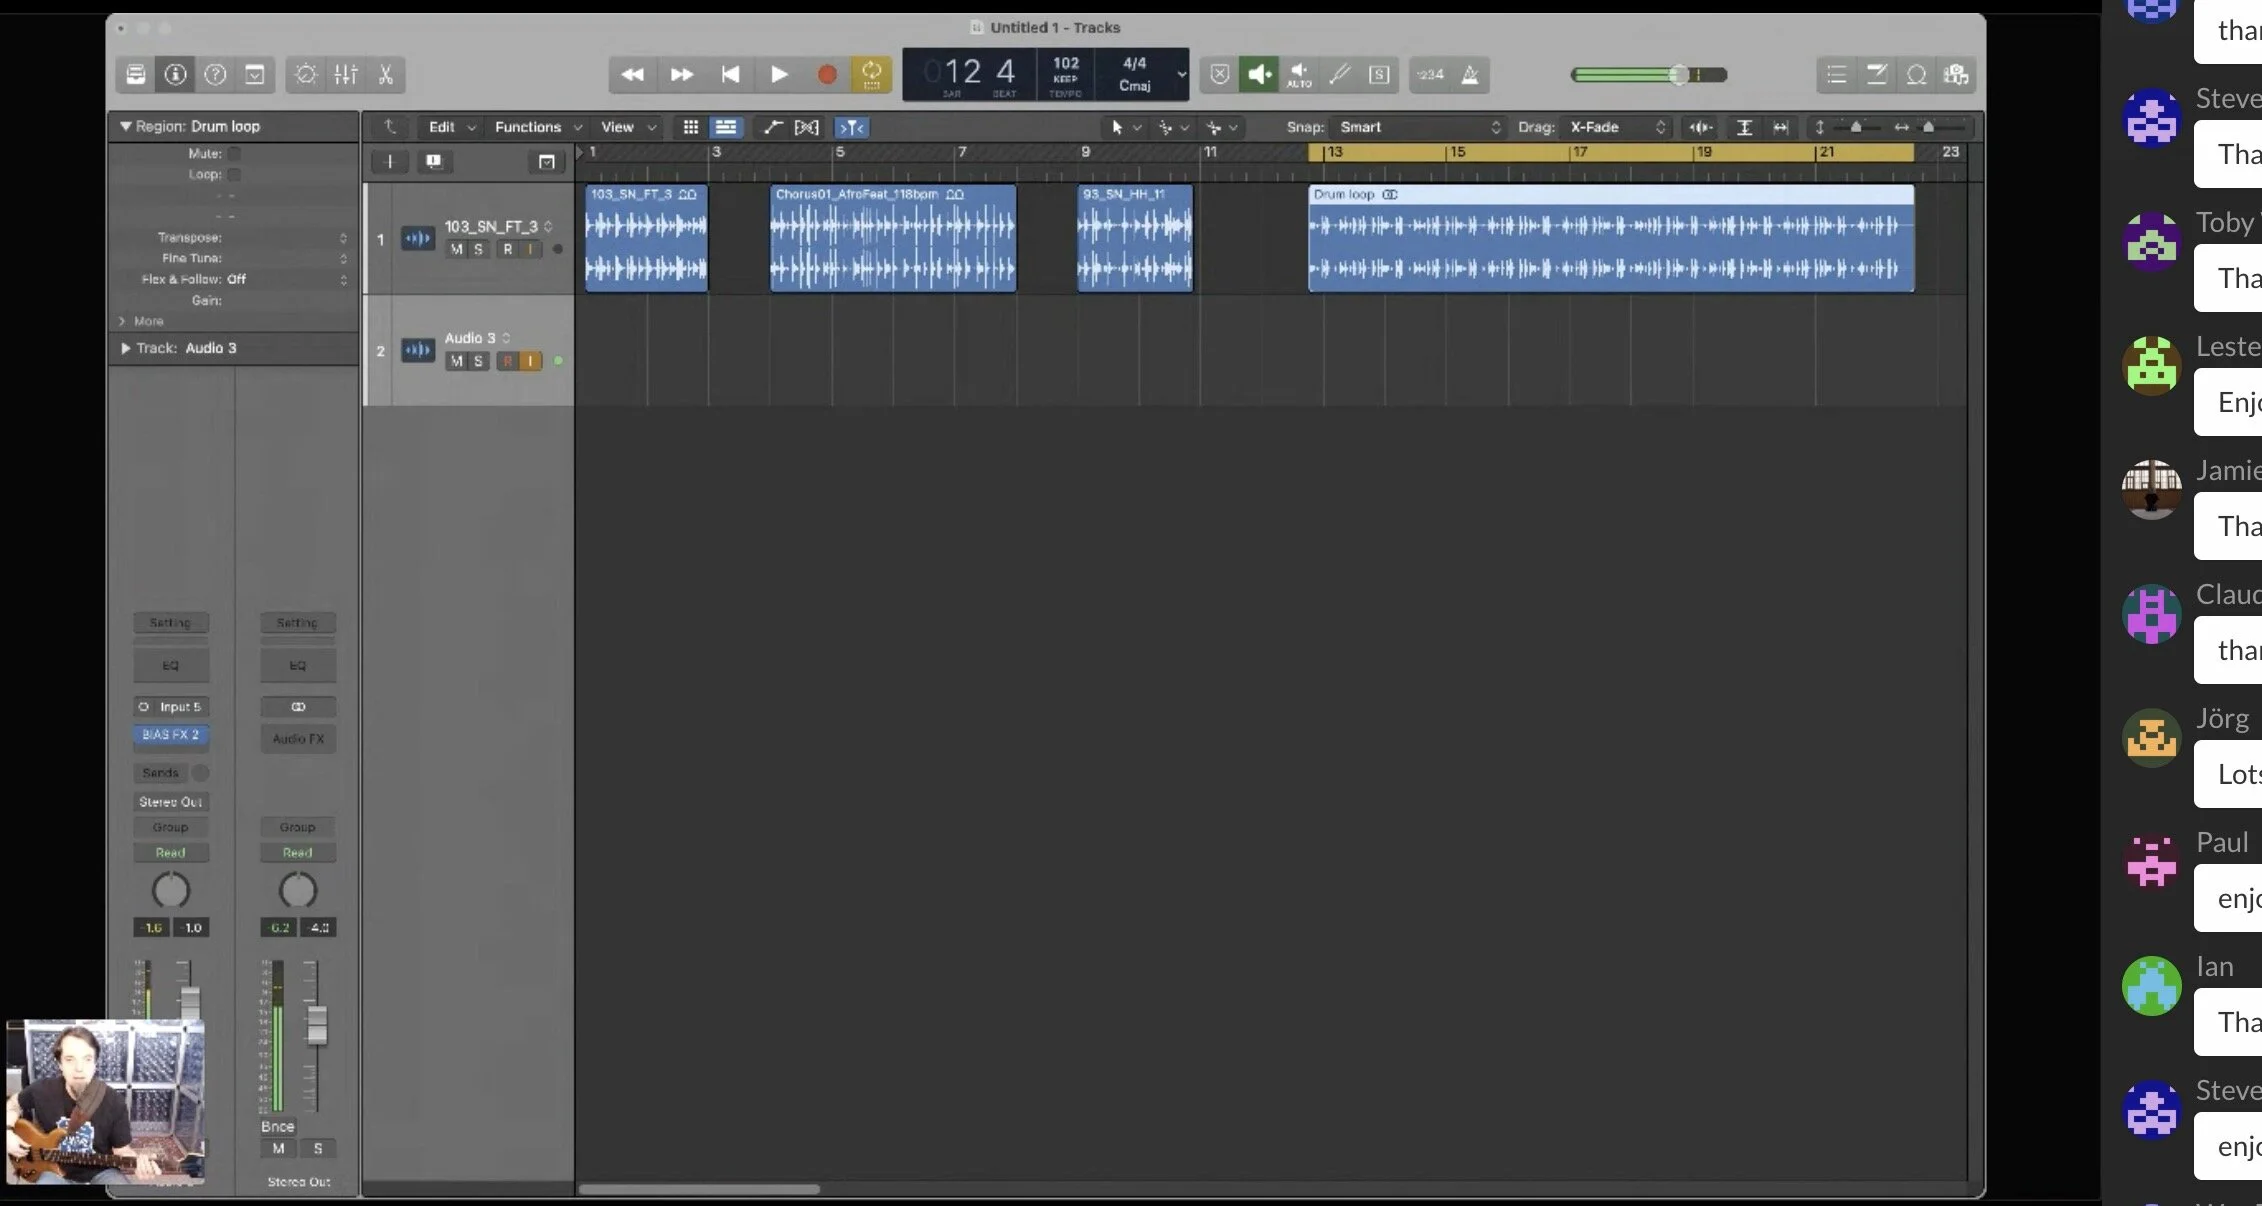
Task: Click the Metronome icon
Action: point(1470,75)
